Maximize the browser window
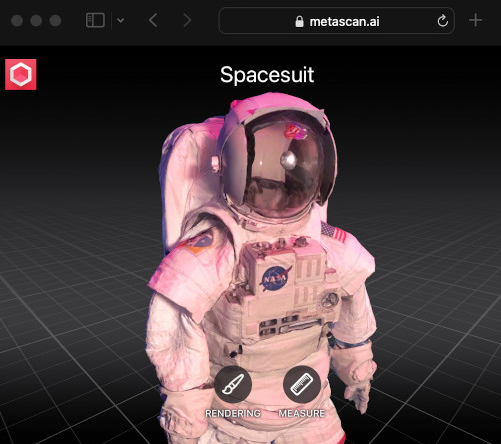The height and width of the screenshot is (444, 501). tap(55, 21)
